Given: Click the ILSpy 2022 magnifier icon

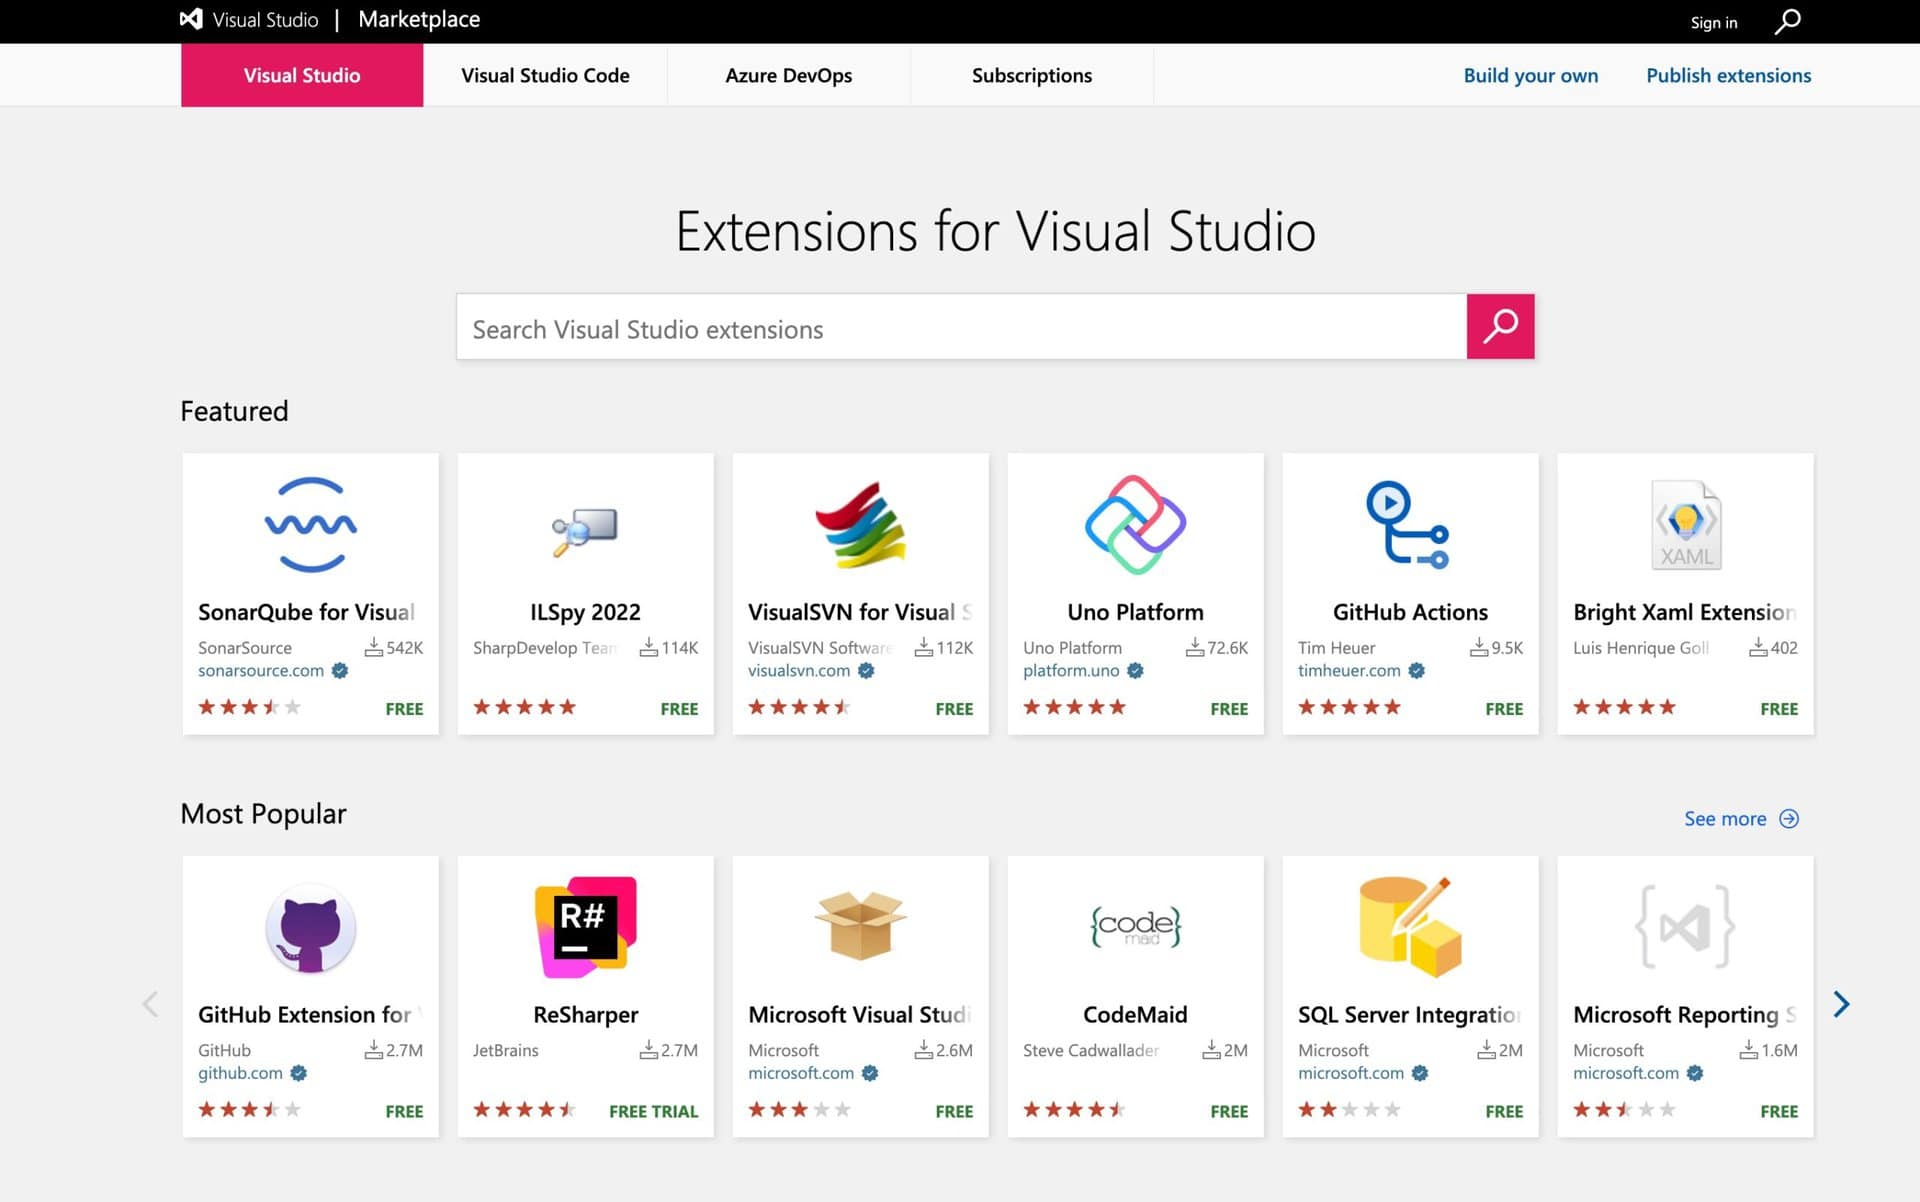Looking at the screenshot, I should pos(585,530).
